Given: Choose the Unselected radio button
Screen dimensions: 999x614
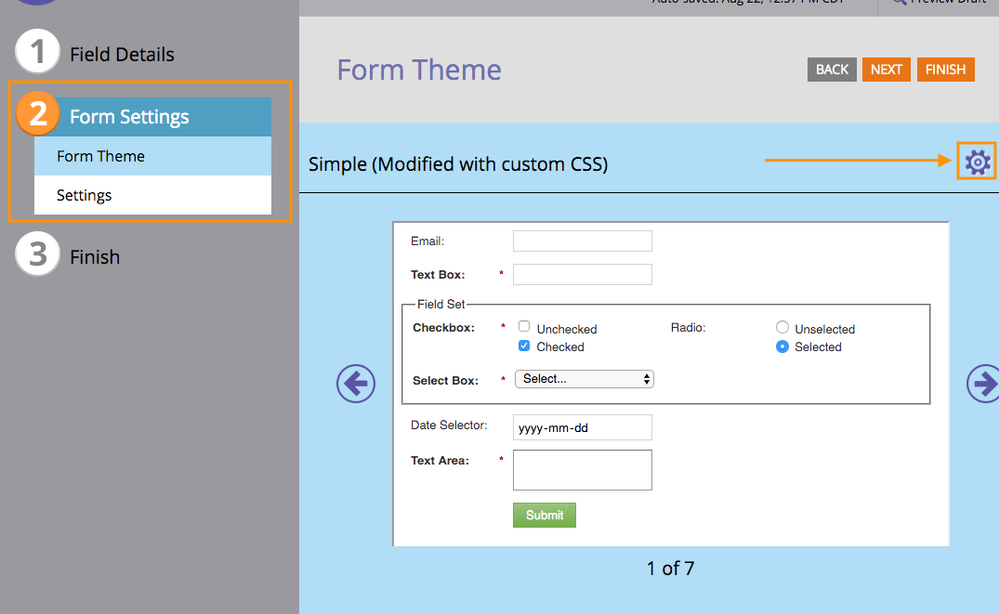Looking at the screenshot, I should (783, 327).
